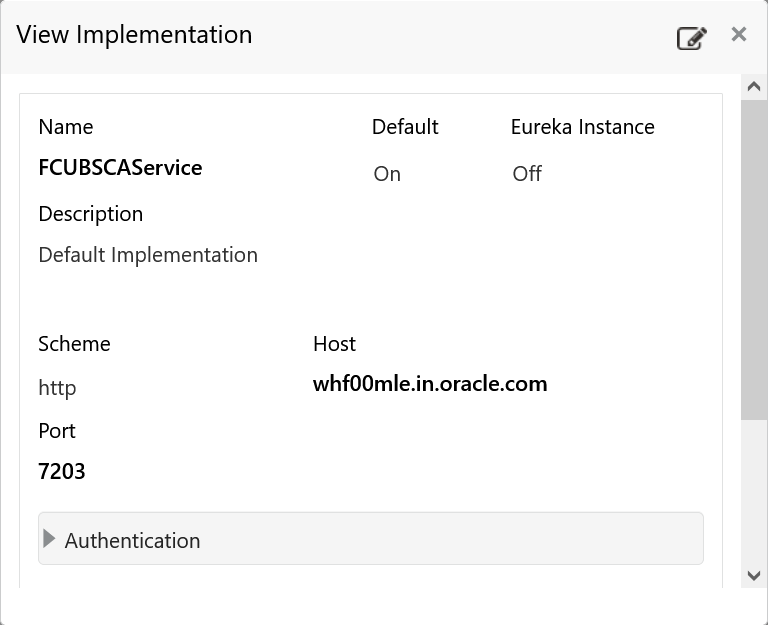The image size is (768, 625).
Task: Select the FCUBSCAService name value
Action: pos(120,168)
